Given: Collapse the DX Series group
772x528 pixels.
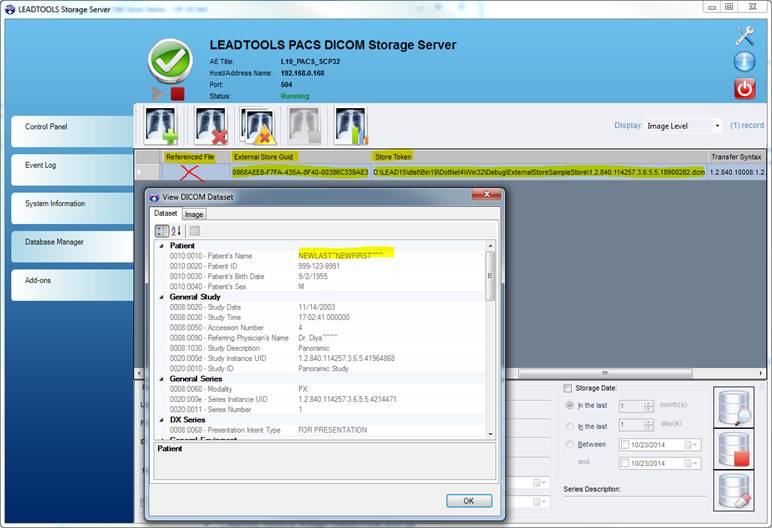Looking at the screenshot, I should tap(161, 420).
